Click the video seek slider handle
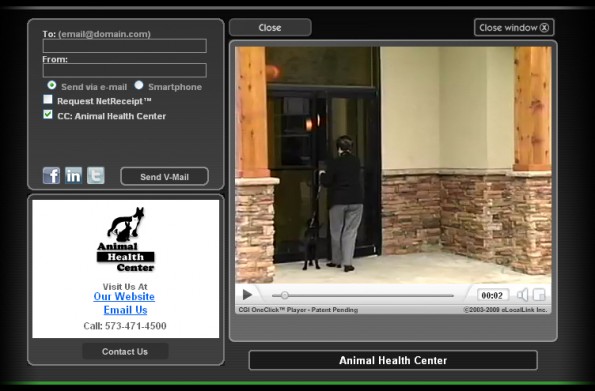Image resolution: width=595 pixels, height=391 pixels. (285, 295)
